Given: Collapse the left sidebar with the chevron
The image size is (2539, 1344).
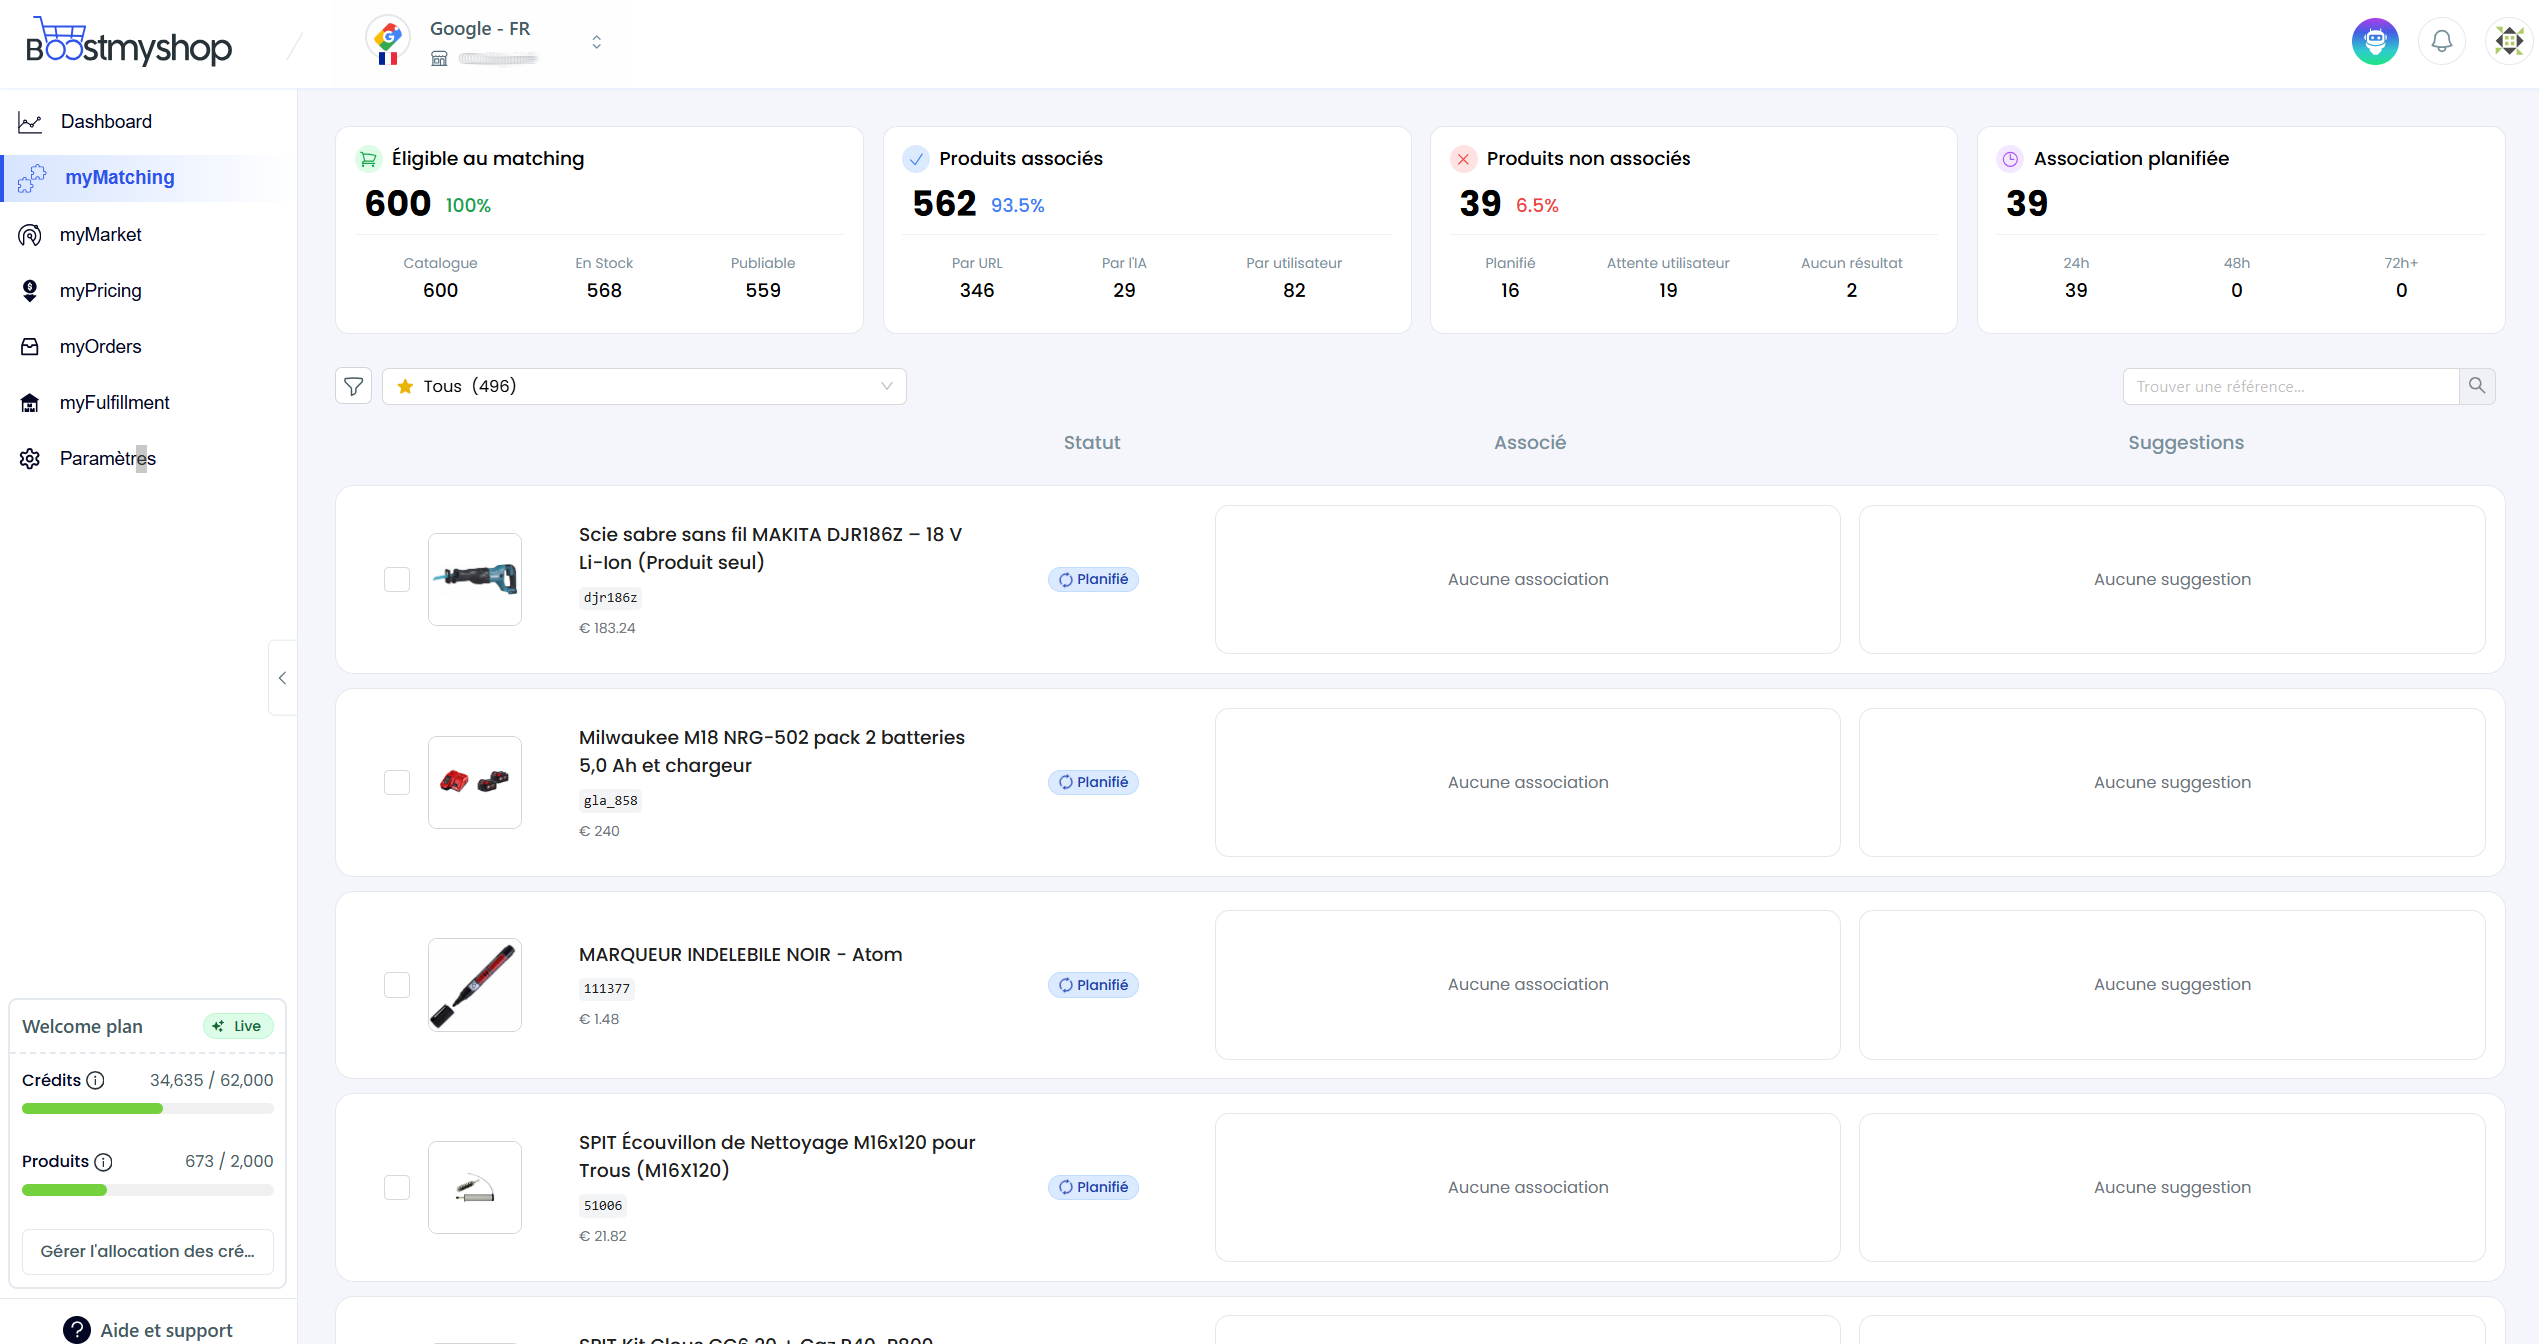Looking at the screenshot, I should pos(283,678).
